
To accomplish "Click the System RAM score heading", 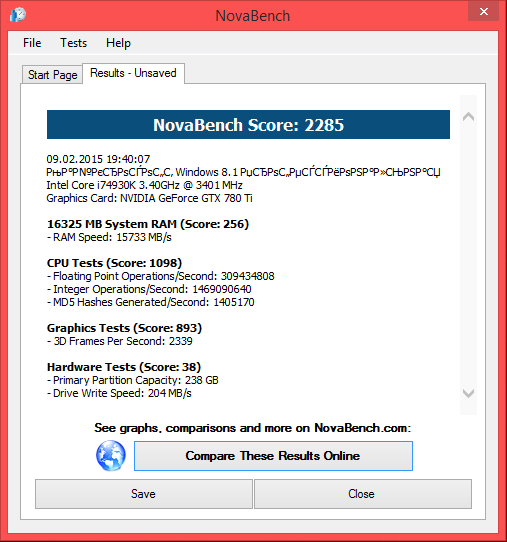I will 148,224.
